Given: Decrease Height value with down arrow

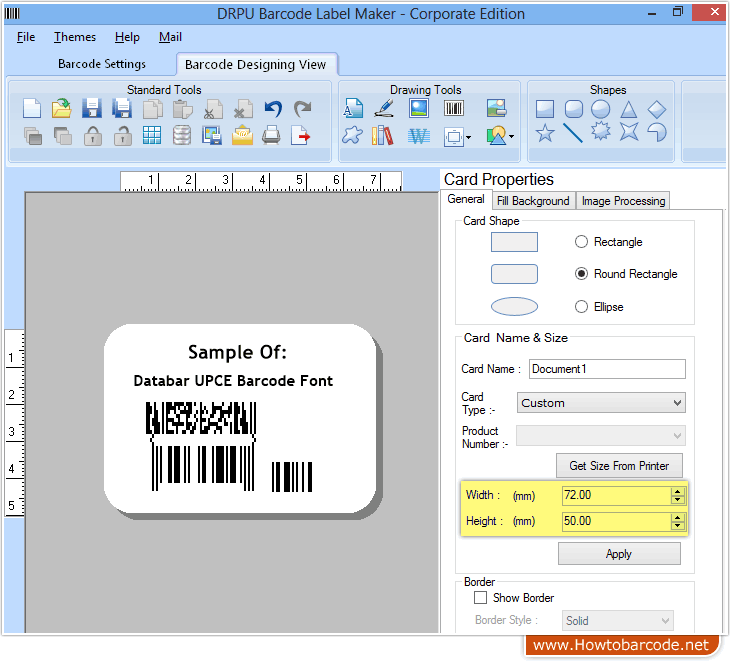Looking at the screenshot, I should pyautogui.click(x=678, y=526).
